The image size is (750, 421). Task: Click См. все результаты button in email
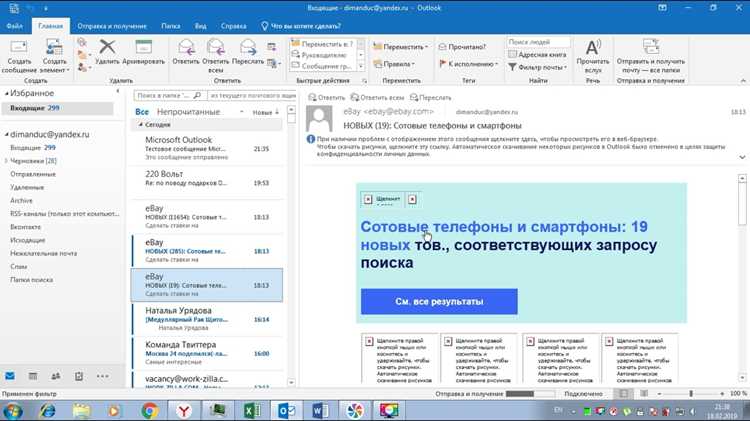[439, 301]
